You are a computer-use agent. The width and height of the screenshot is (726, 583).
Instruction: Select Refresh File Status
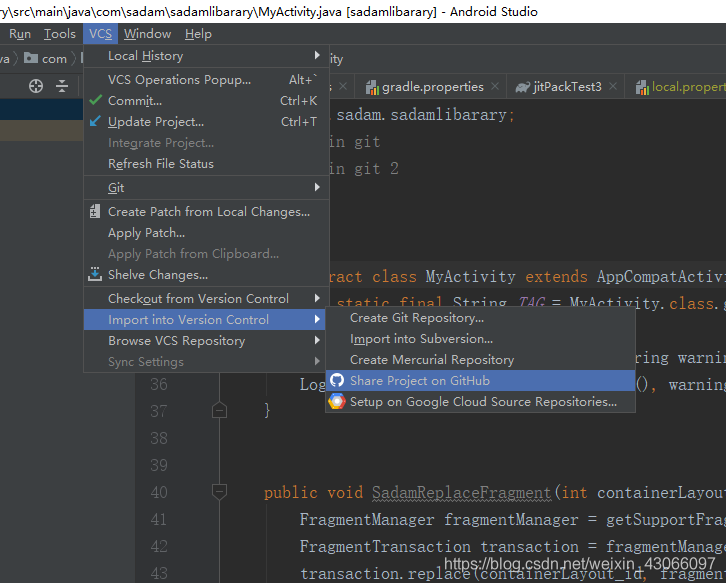[206, 164]
